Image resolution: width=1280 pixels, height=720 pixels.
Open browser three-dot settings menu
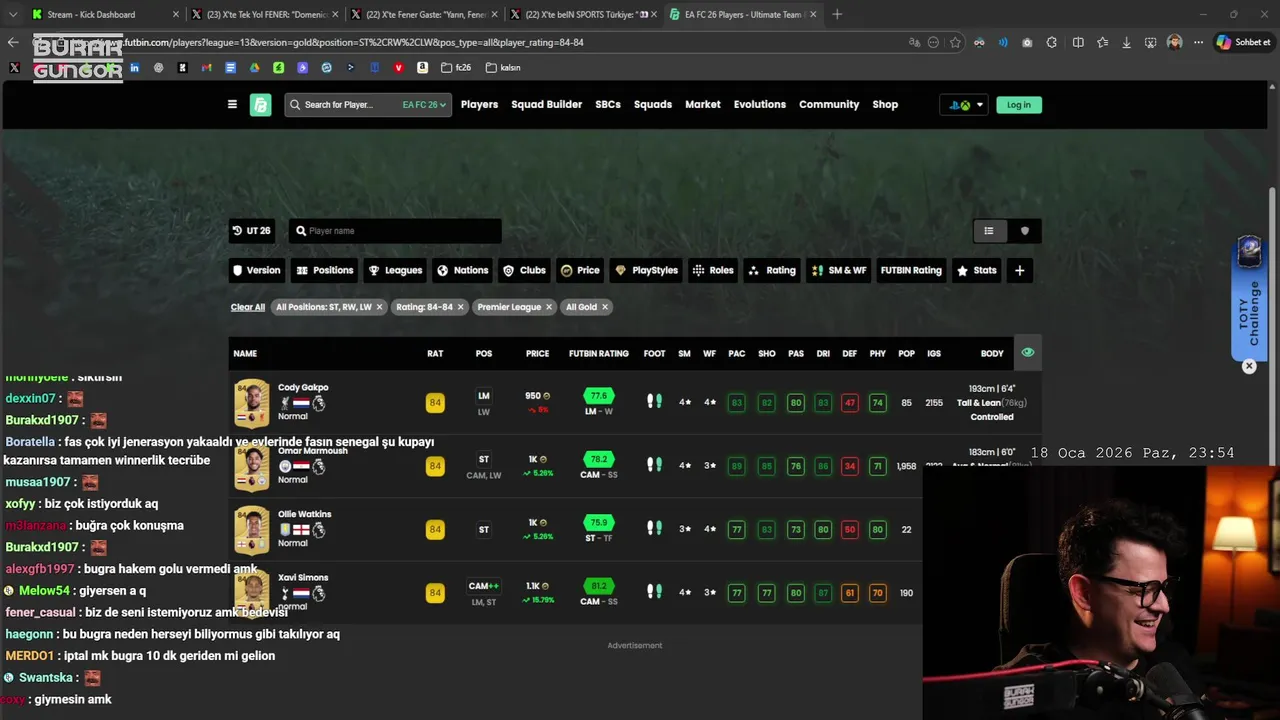pos(1198,43)
